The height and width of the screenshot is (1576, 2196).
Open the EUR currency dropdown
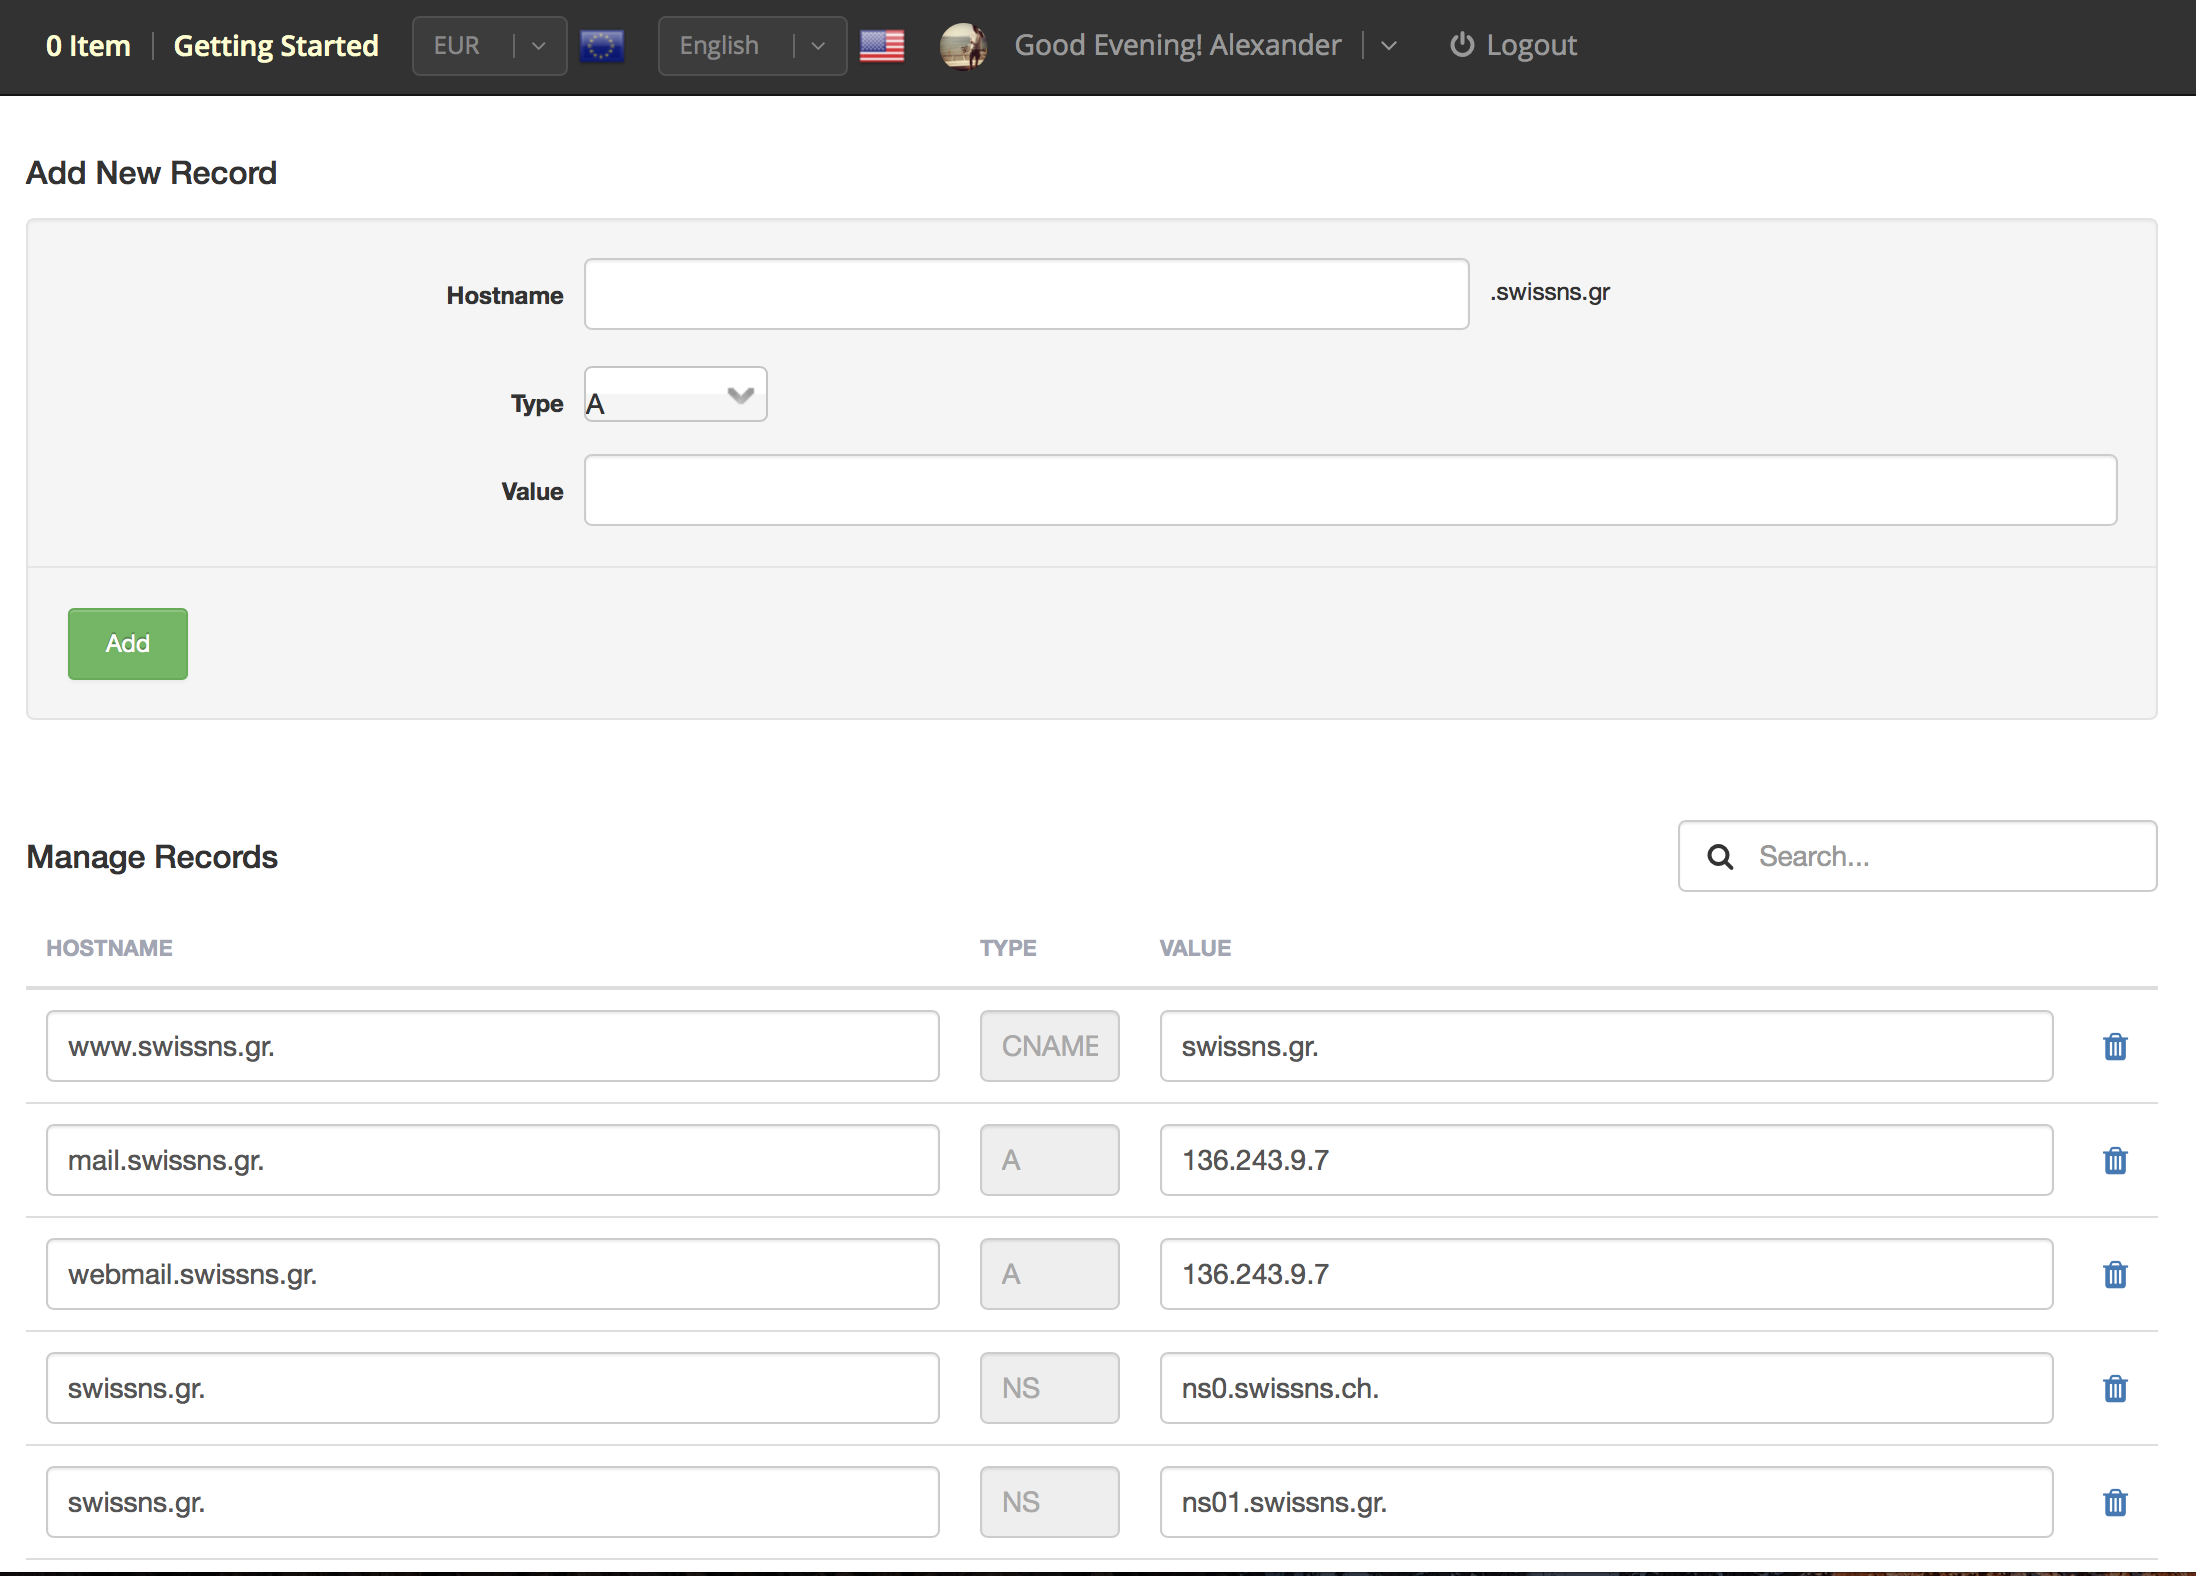489,46
